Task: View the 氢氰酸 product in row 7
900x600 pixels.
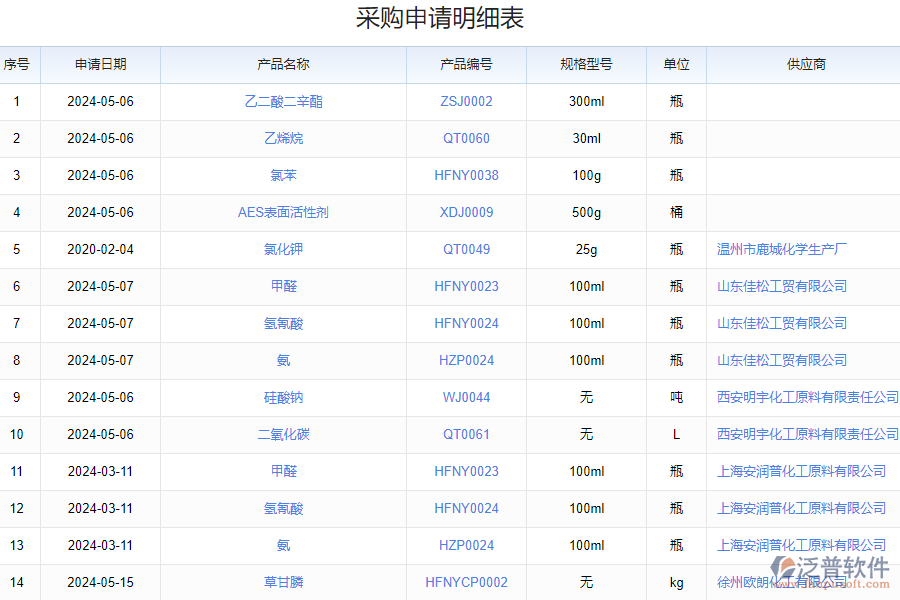Action: [x=283, y=323]
